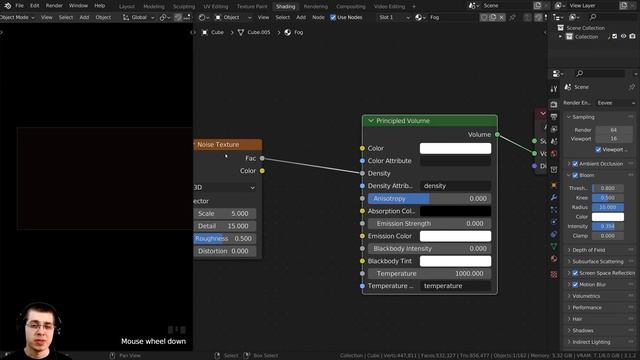The width and height of the screenshot is (640, 360).
Task: Open the Render menu
Action: [x=54, y=6]
